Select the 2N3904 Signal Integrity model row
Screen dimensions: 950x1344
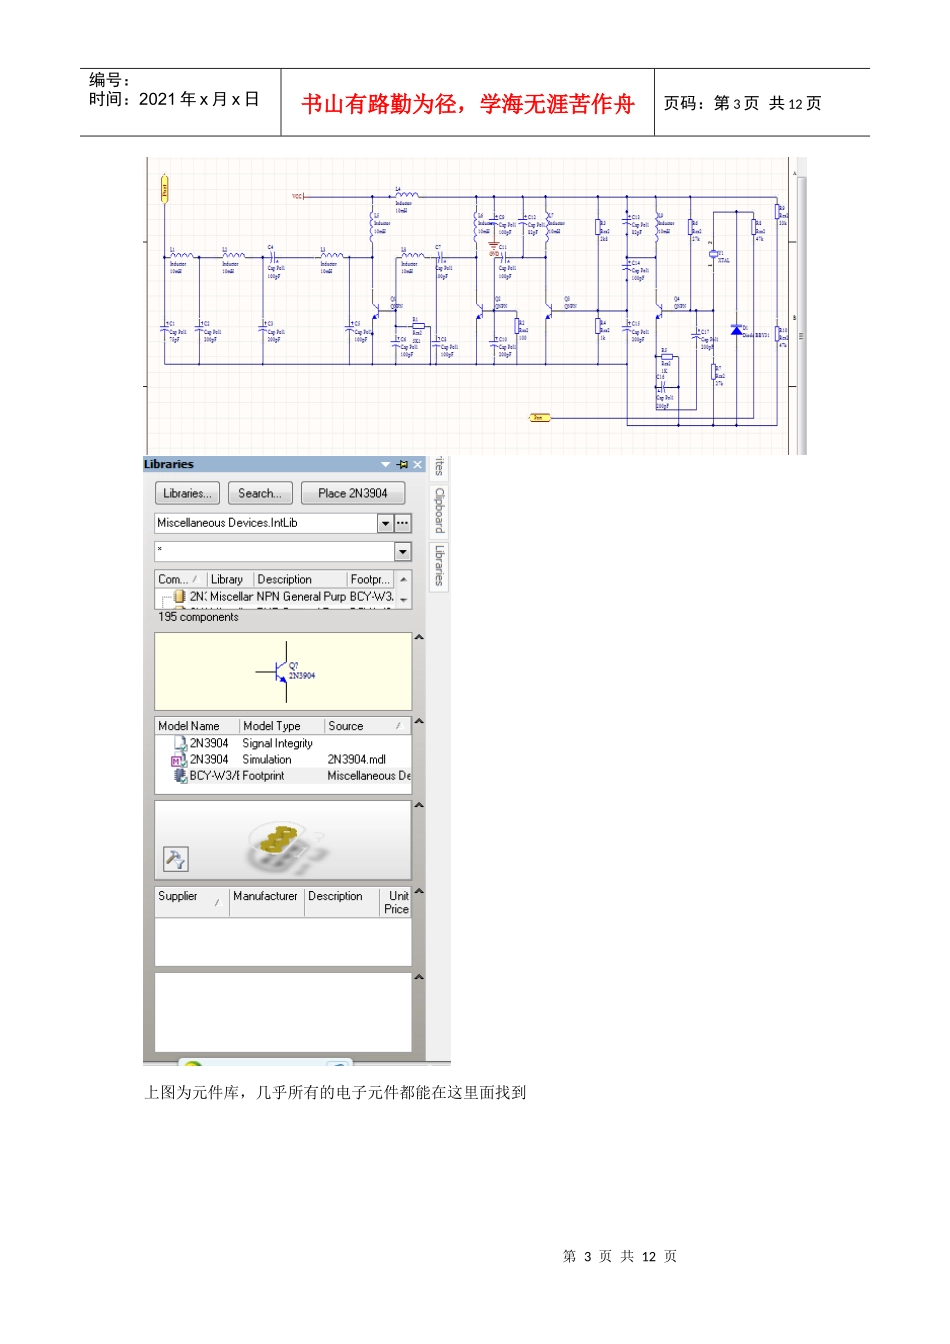(x=283, y=743)
